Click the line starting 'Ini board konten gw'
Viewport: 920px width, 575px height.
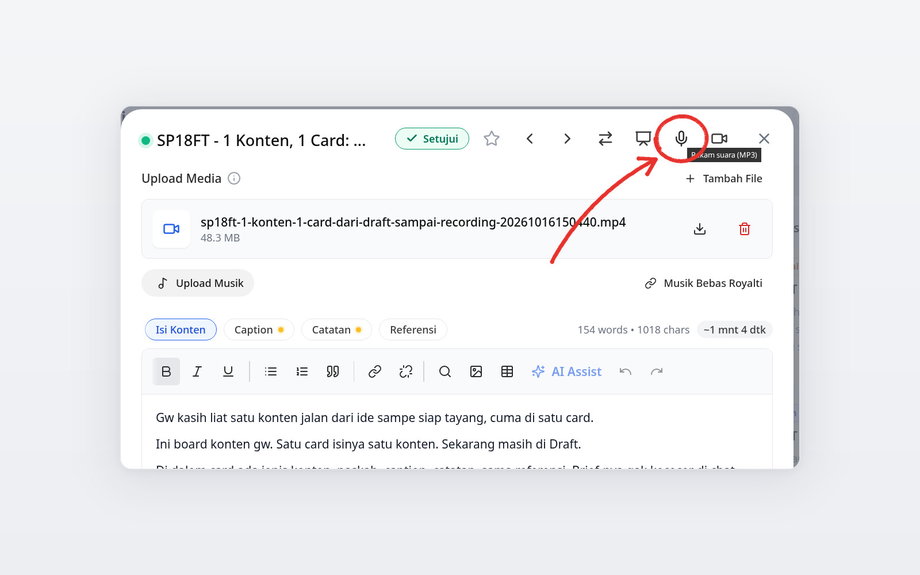pos(368,444)
